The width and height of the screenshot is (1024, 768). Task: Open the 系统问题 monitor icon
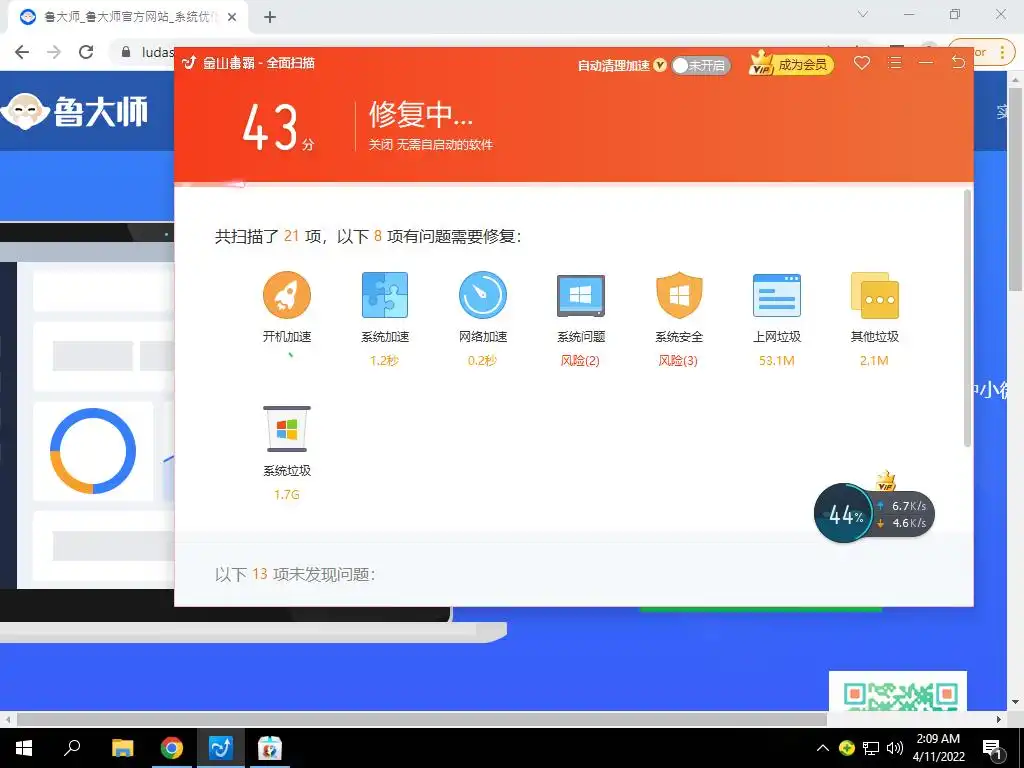click(x=581, y=295)
